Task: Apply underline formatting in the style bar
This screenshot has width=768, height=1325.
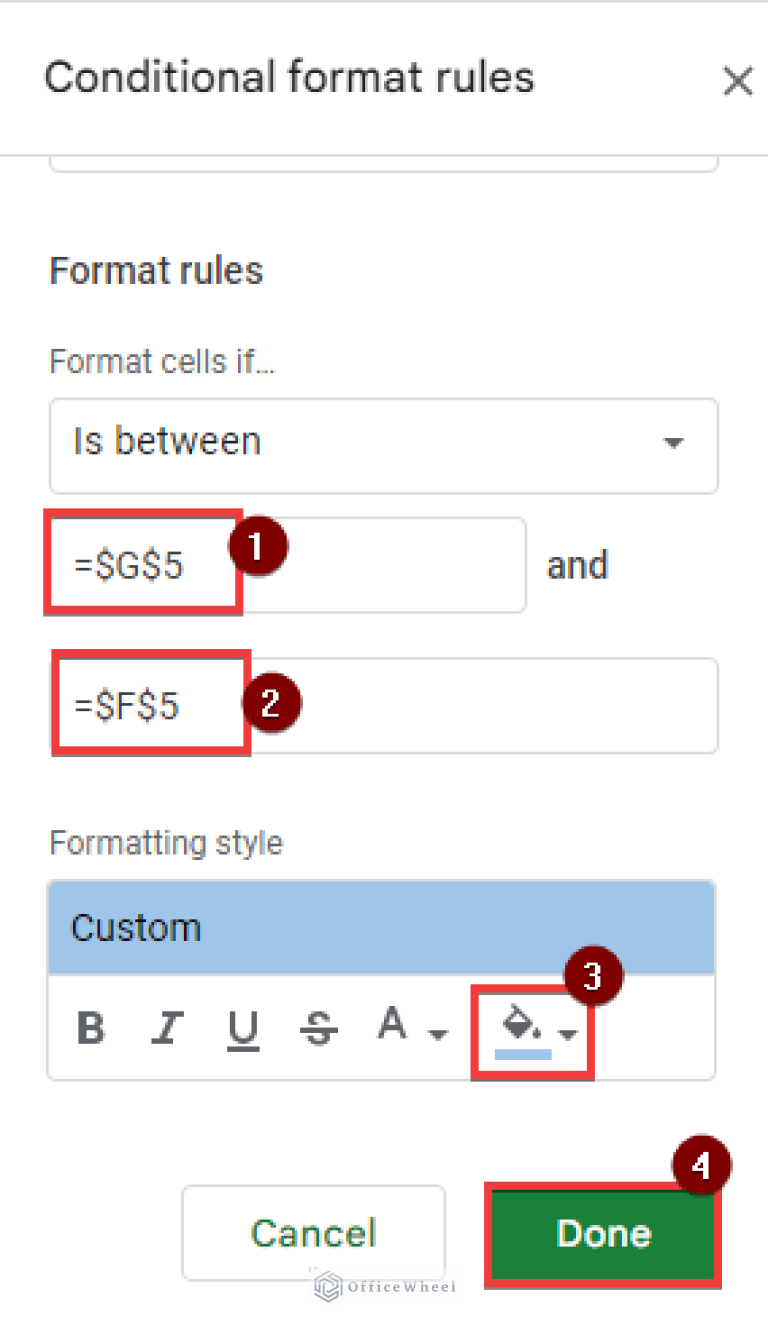Action: (x=243, y=1025)
